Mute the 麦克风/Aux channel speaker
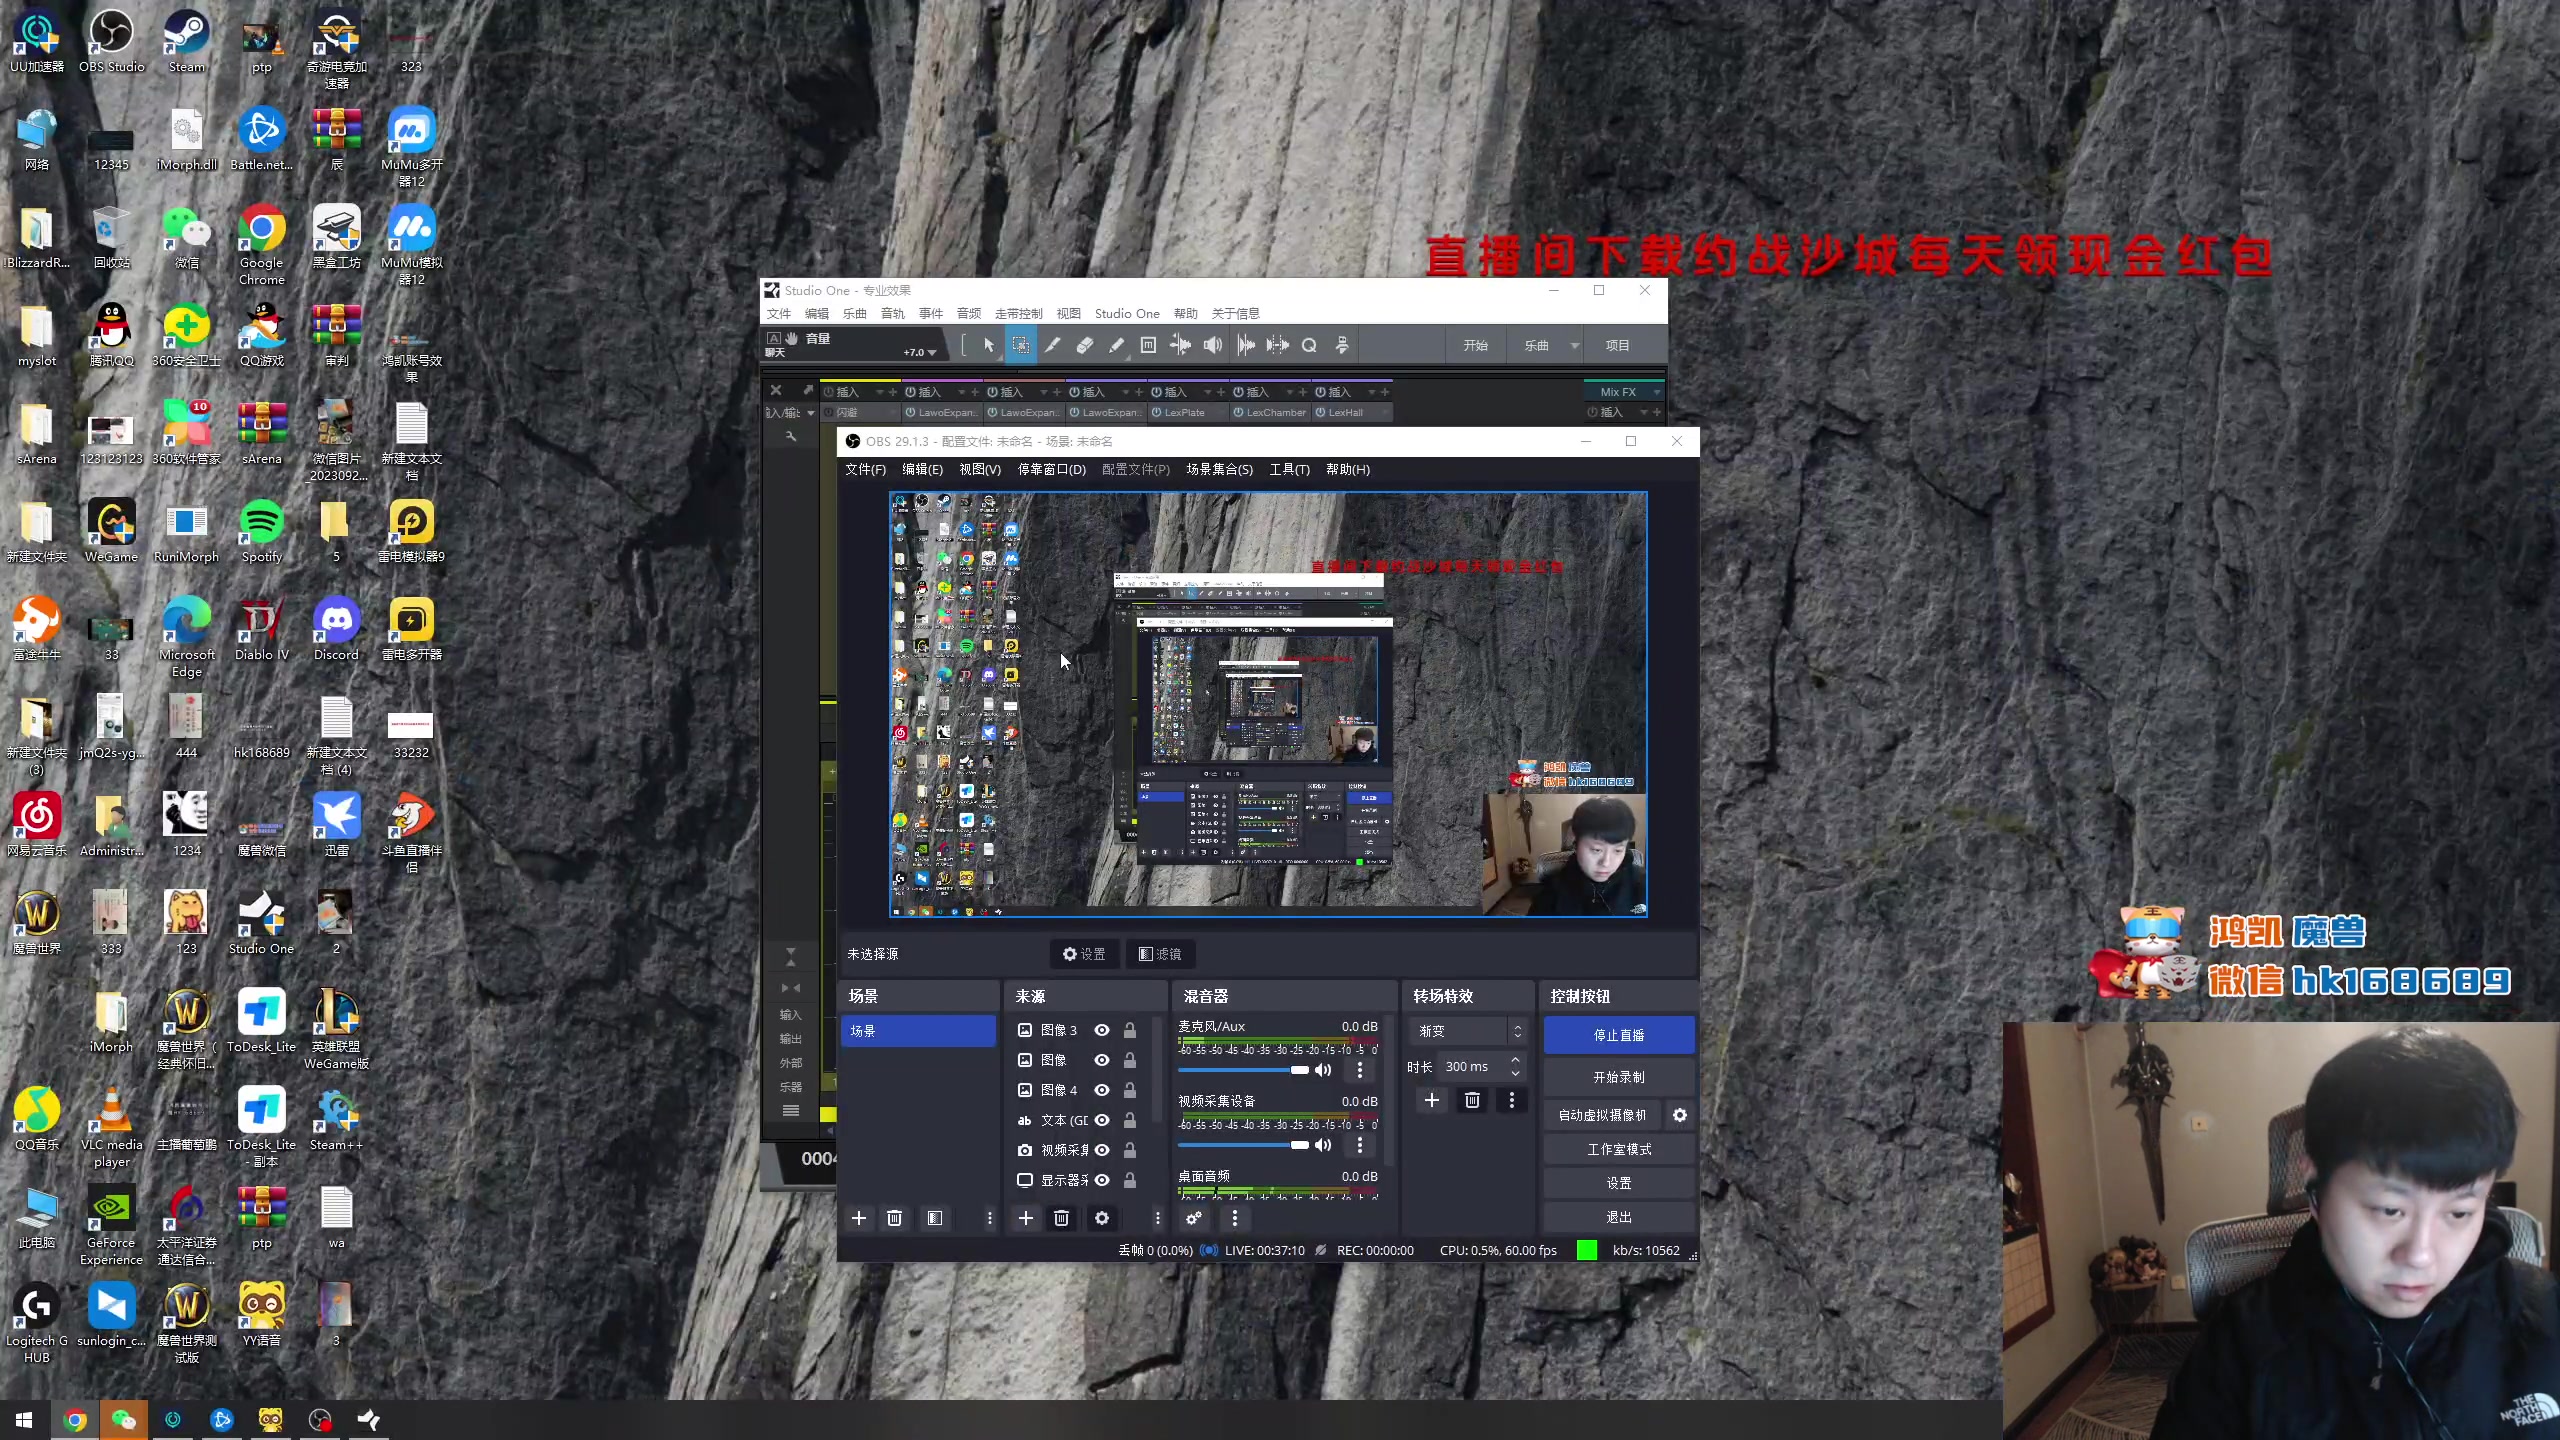2560x1440 pixels. click(1323, 1070)
